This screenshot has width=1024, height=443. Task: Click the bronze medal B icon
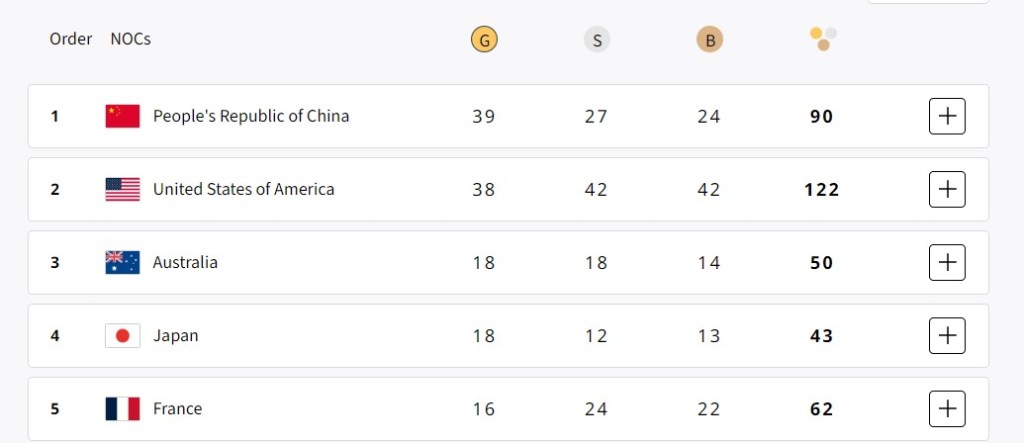(x=710, y=40)
